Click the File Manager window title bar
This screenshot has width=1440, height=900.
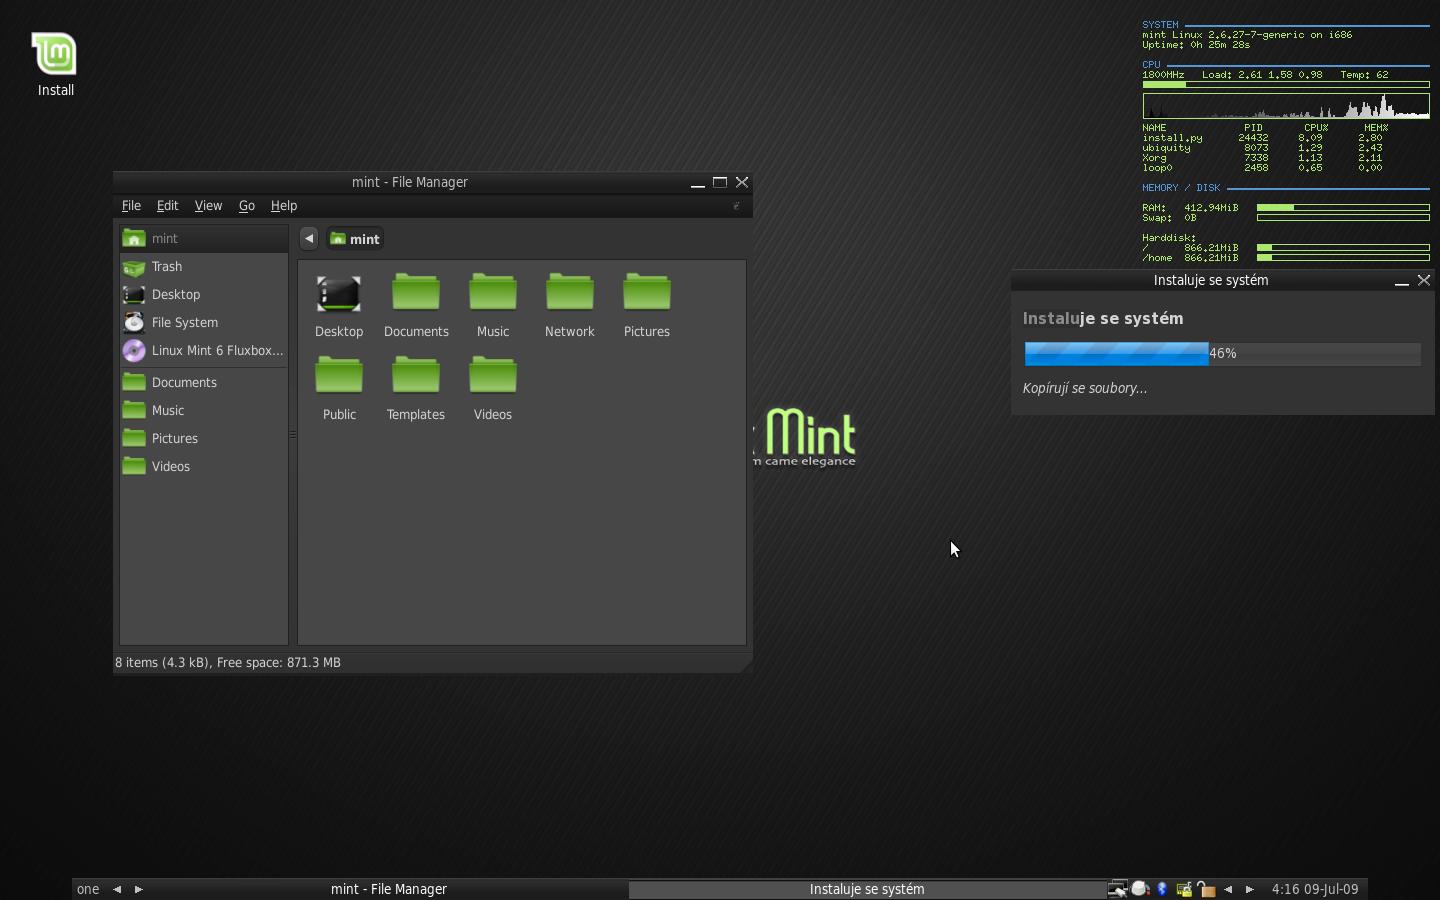click(x=410, y=182)
